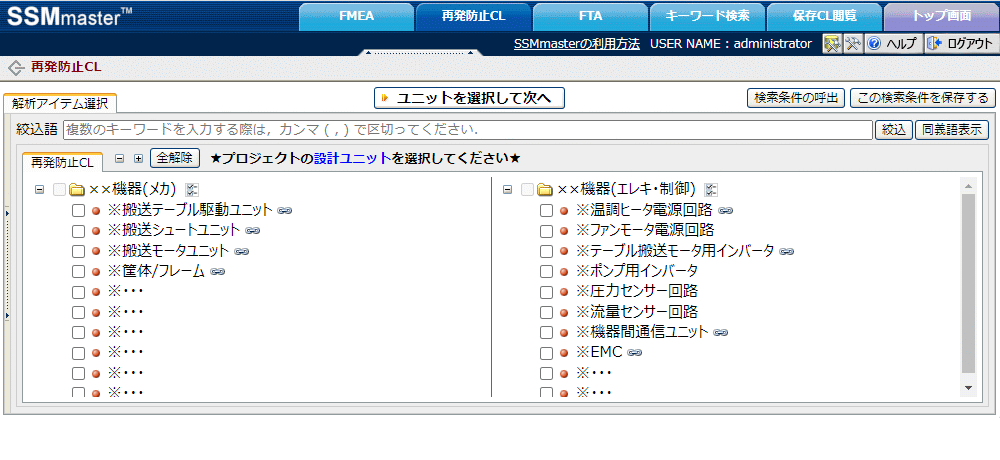This screenshot has height=460, width=1000.
Task: Click the chain link icon next to EMC
Action: pos(634,352)
